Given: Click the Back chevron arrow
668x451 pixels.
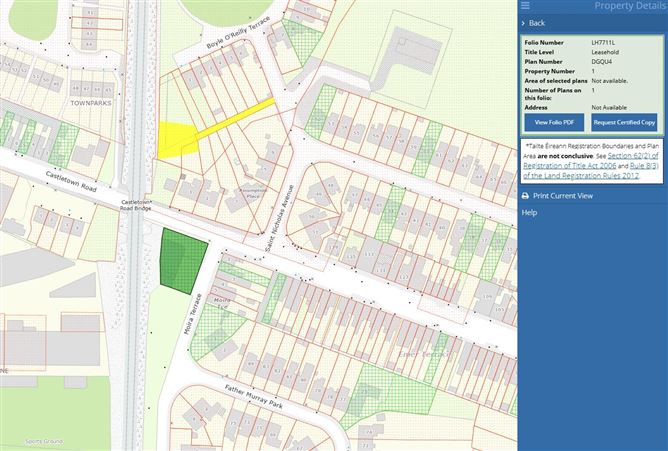Looking at the screenshot, I should [x=524, y=23].
